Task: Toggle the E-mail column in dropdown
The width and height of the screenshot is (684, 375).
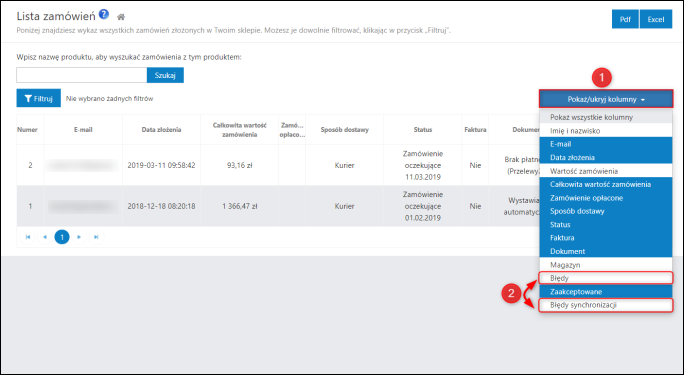Action: click(606, 144)
